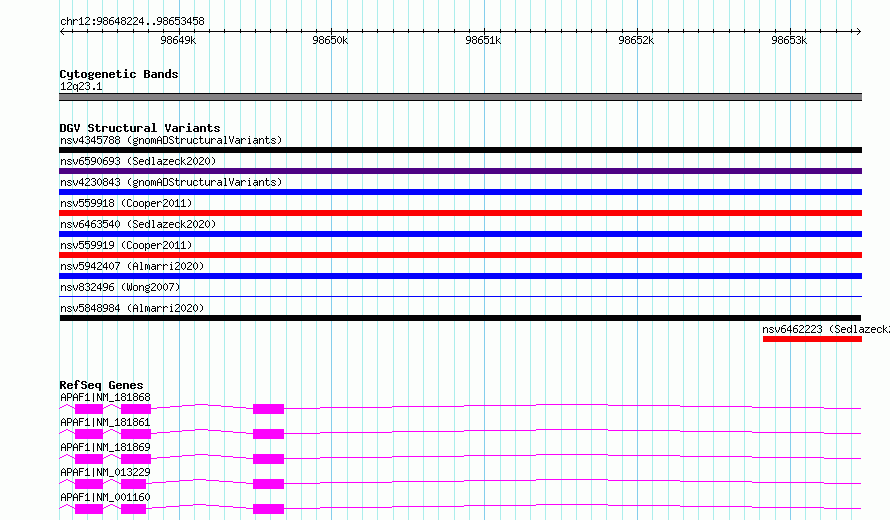Select first exon block of NM_181868
The width and height of the screenshot is (890, 520).
(89, 409)
